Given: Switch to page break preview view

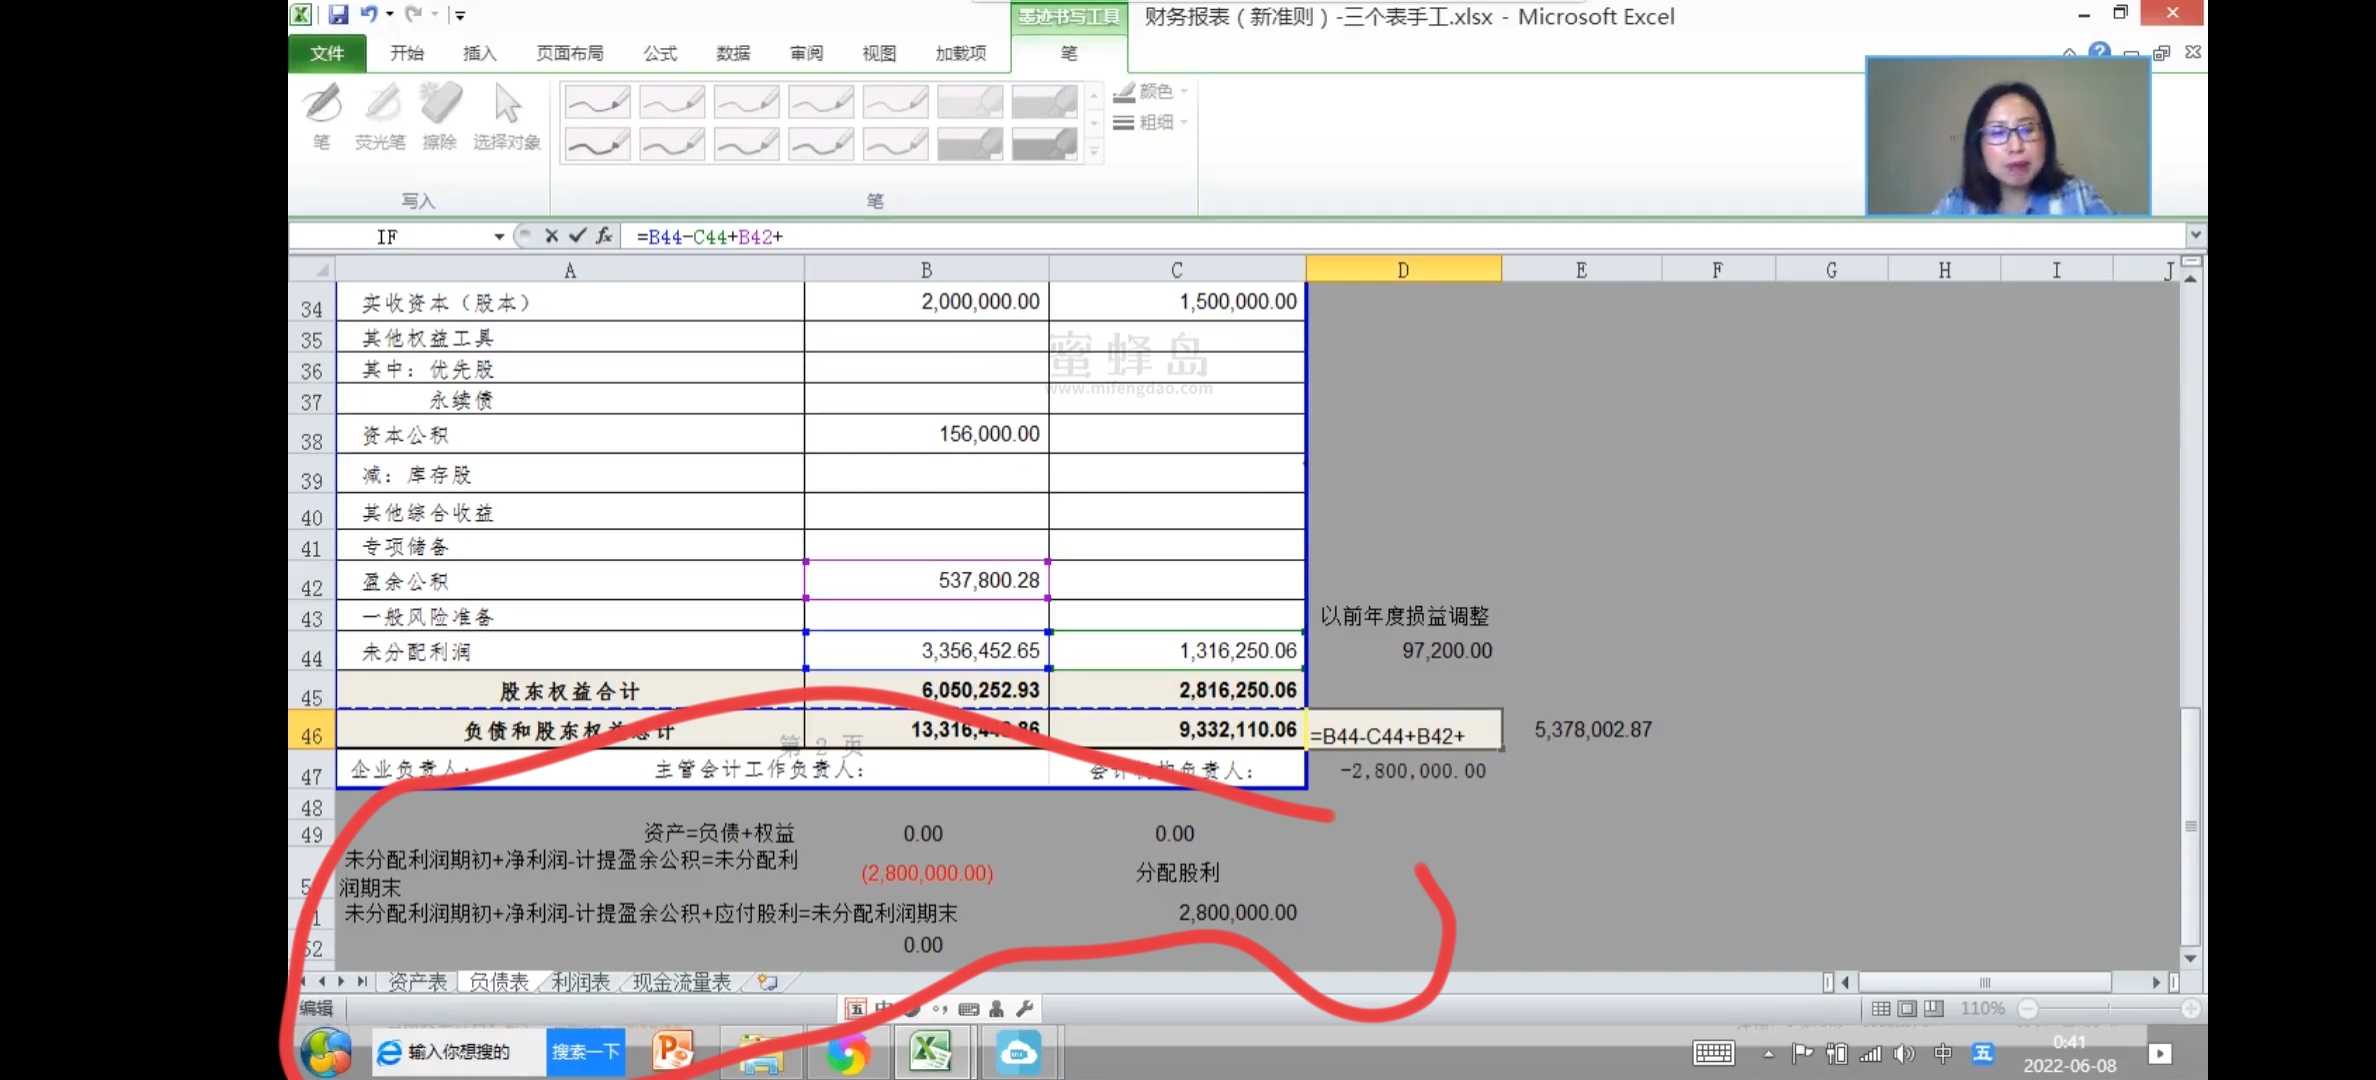Looking at the screenshot, I should click(1934, 1008).
